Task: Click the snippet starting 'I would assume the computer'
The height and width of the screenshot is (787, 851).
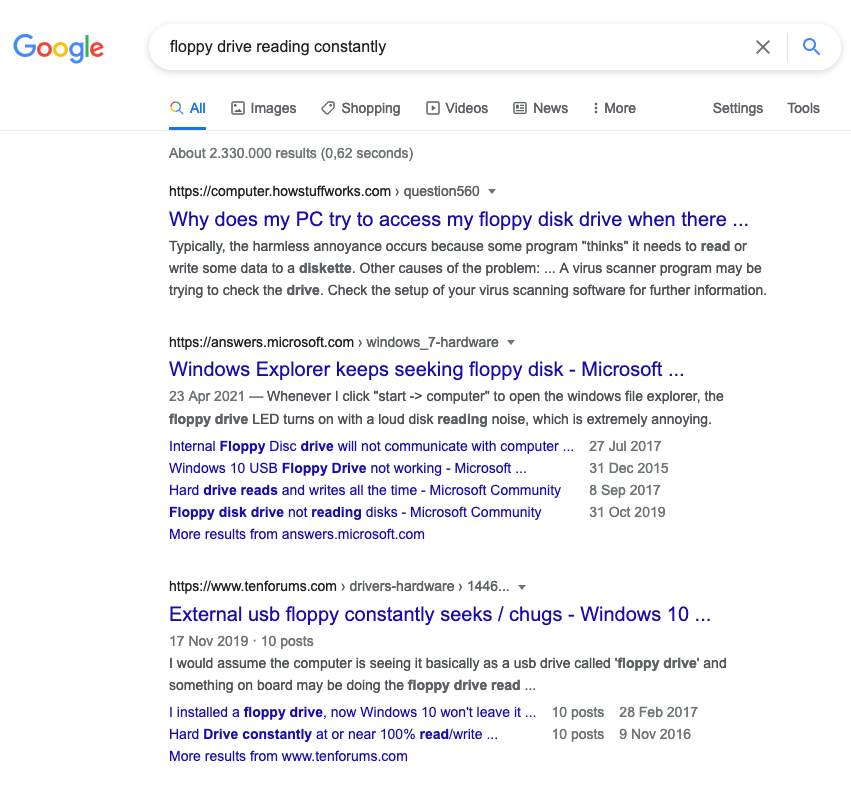Action: click(448, 674)
